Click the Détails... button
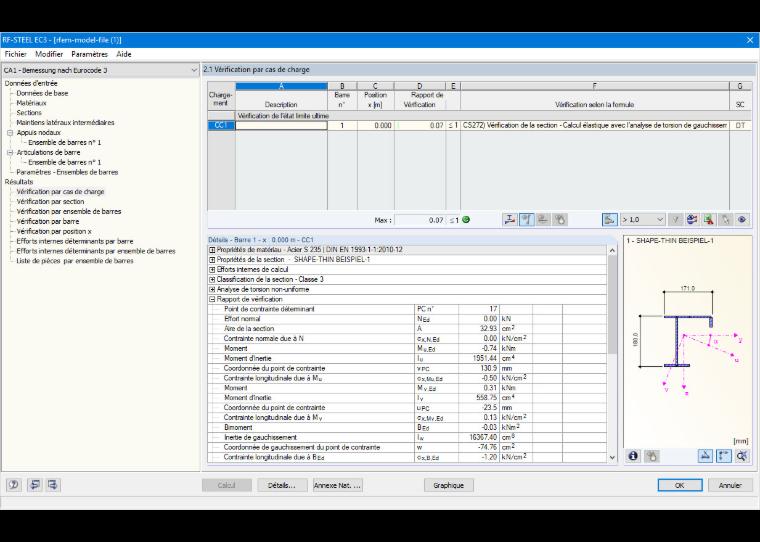760x542 pixels. click(282, 485)
